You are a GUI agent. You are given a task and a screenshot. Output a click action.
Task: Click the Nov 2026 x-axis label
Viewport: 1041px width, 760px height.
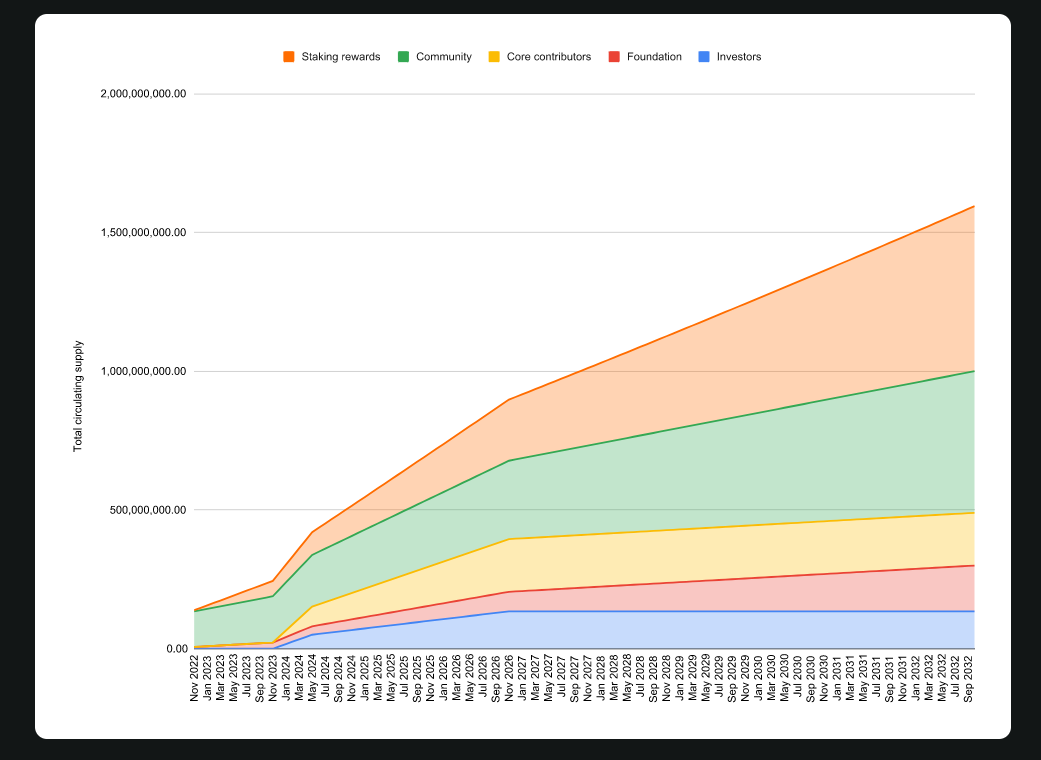(509, 678)
